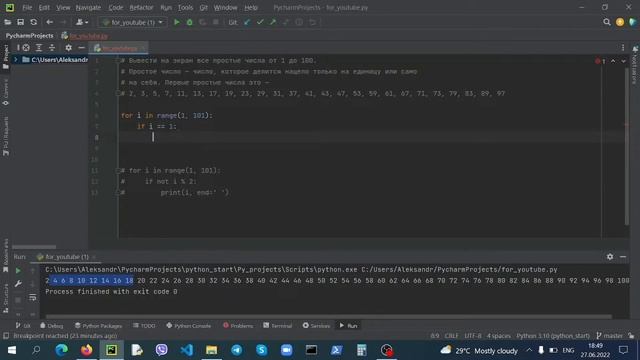Open the Python Packages tool window

[98, 326]
